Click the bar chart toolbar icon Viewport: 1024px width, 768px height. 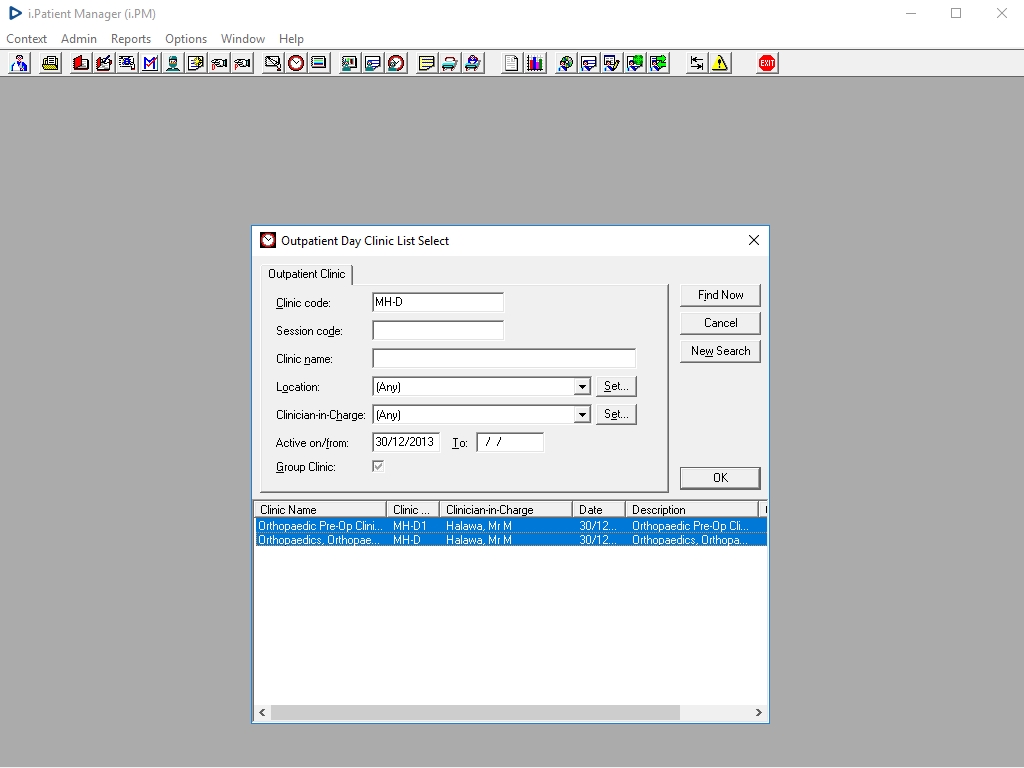[x=535, y=63]
